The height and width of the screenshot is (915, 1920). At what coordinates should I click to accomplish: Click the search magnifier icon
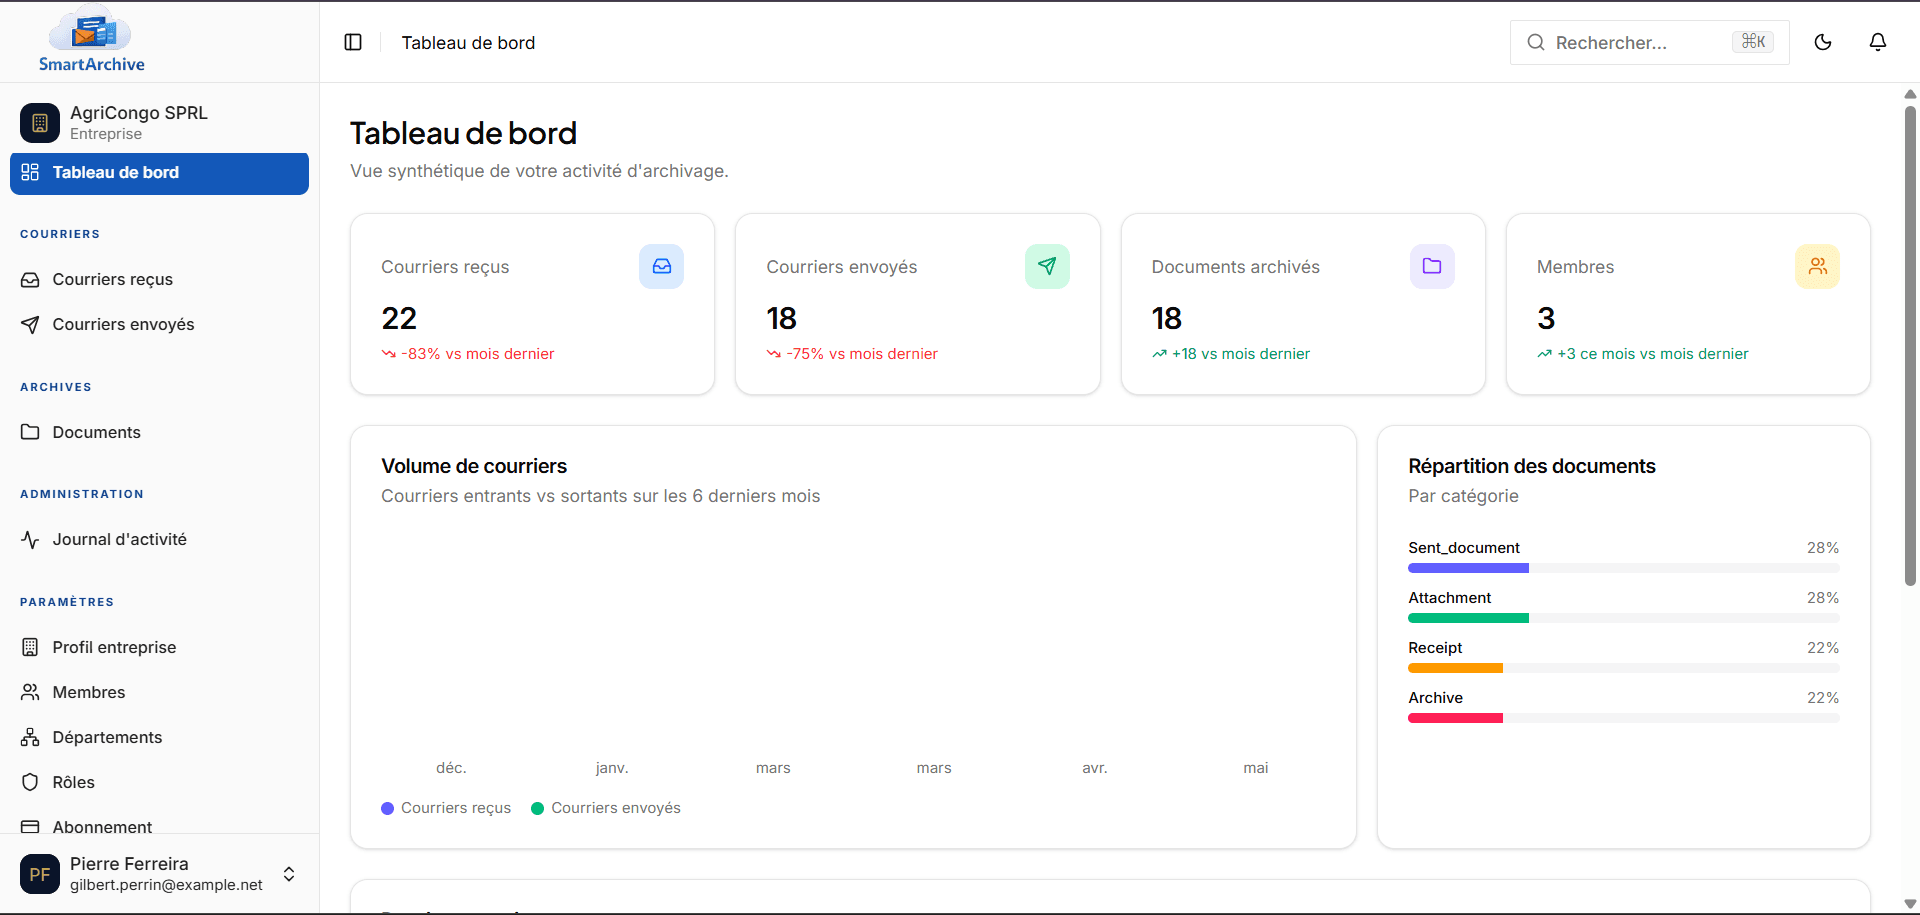[1536, 42]
